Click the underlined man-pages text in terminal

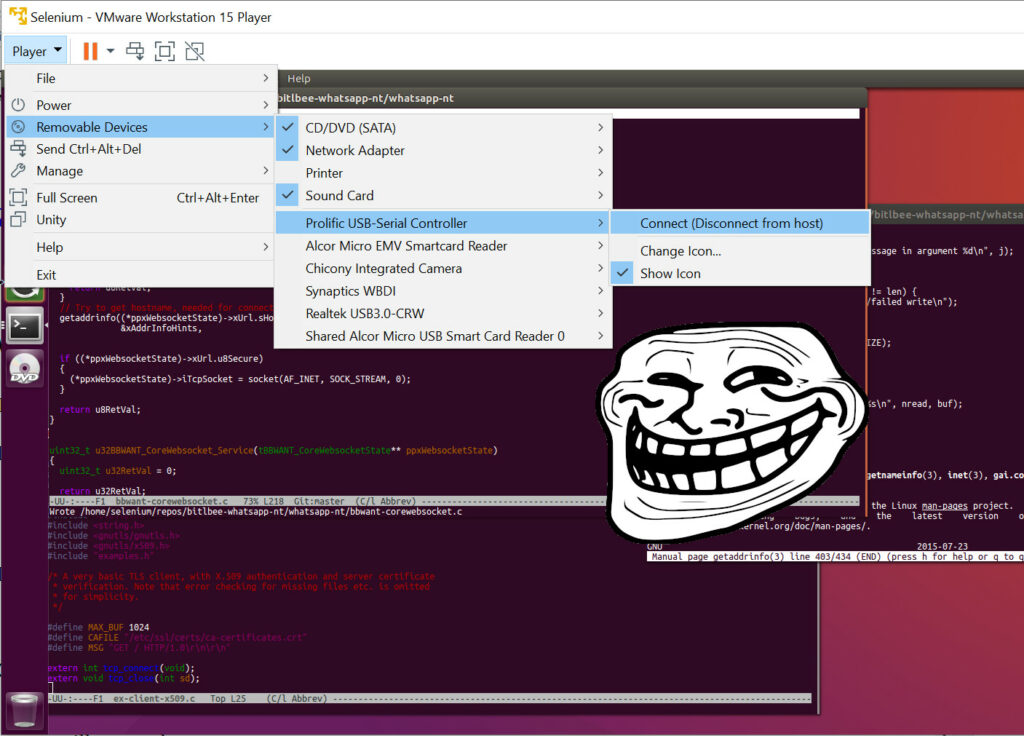(944, 506)
